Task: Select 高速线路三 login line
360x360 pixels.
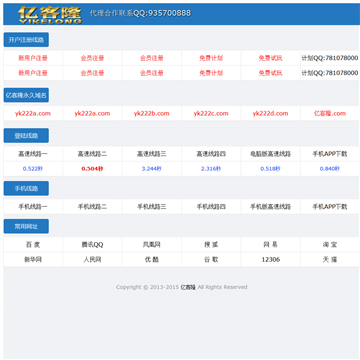Action: click(x=152, y=154)
